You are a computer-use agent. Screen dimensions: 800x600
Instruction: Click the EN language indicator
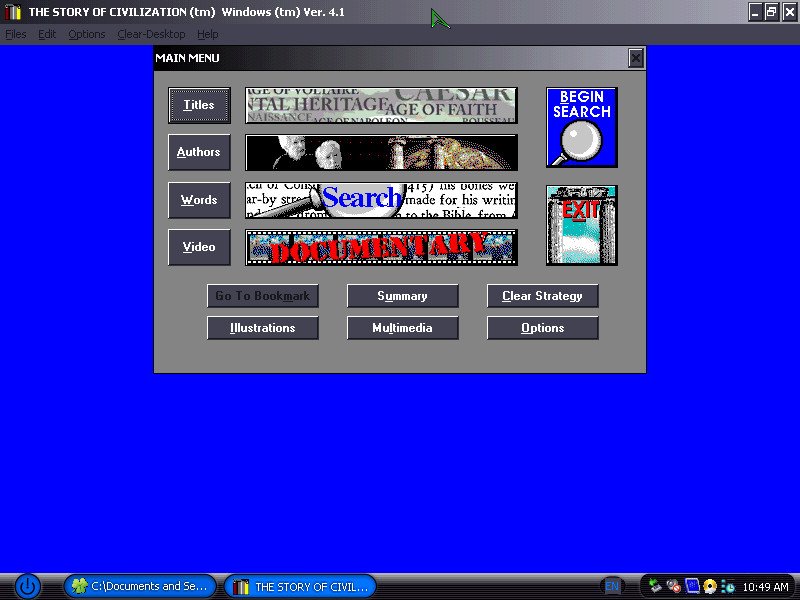click(612, 586)
